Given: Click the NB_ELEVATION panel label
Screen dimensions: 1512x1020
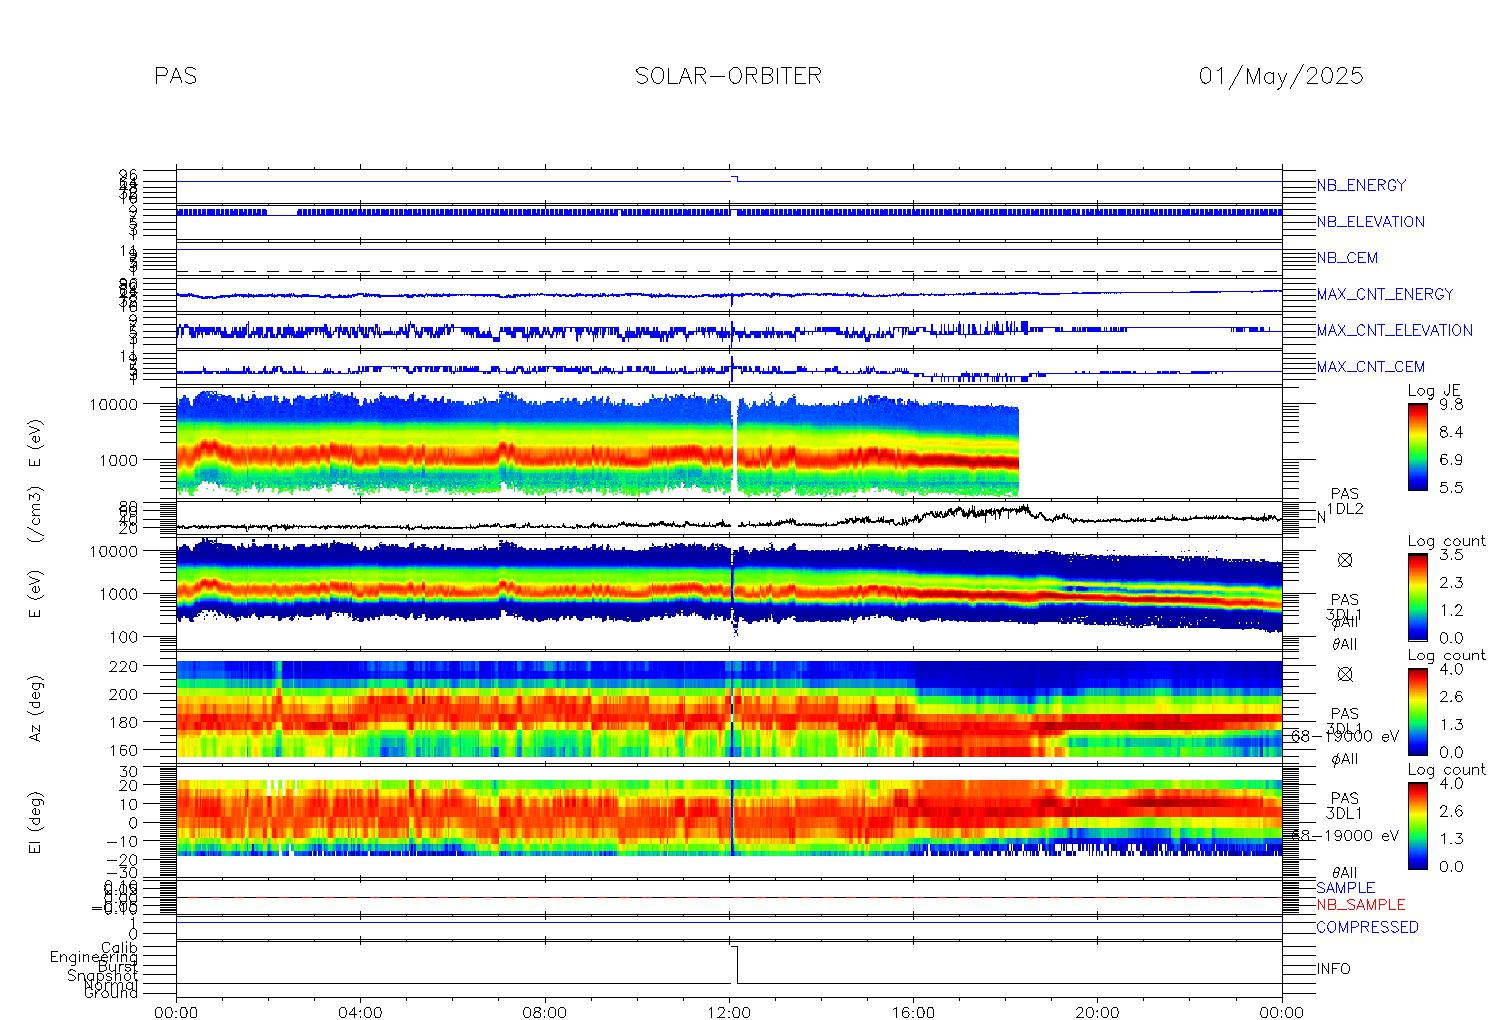Looking at the screenshot, I should tap(1370, 222).
